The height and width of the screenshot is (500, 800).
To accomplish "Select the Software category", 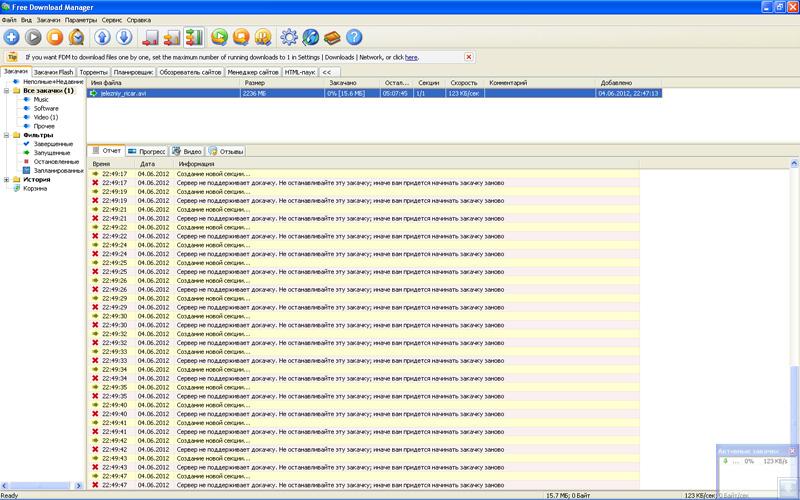I will [46, 108].
